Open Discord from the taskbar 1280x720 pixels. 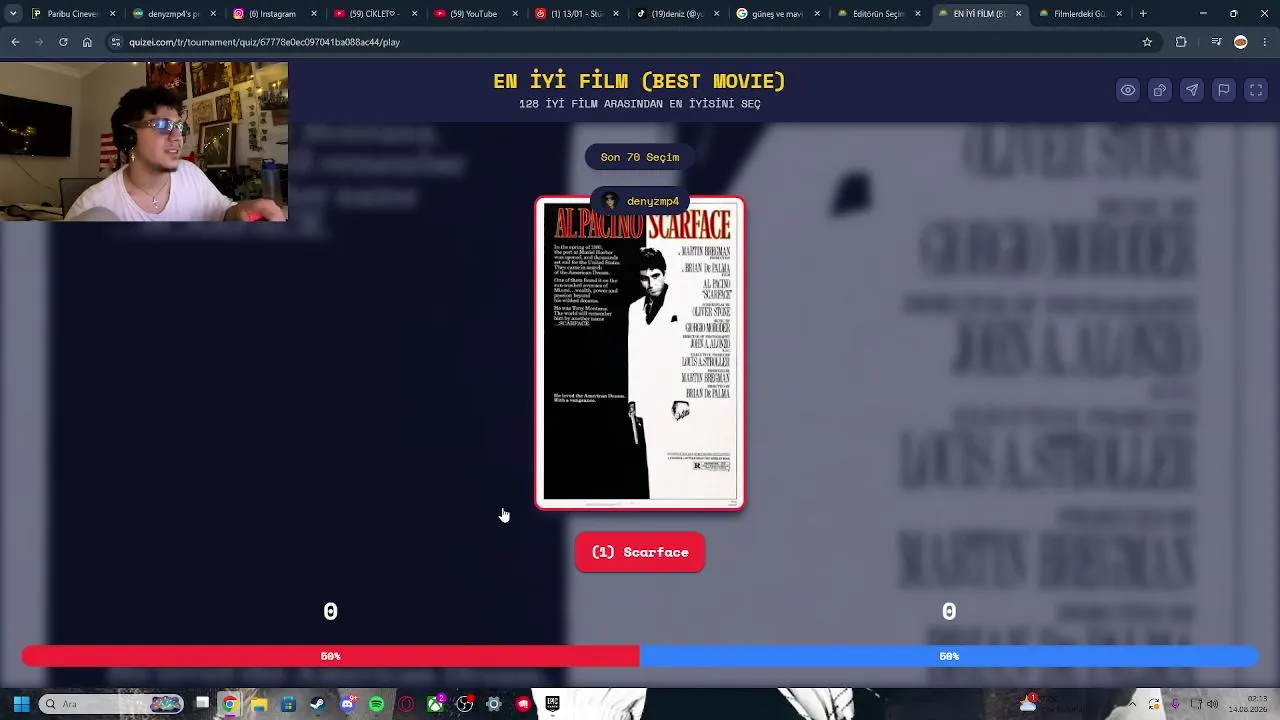(347, 704)
